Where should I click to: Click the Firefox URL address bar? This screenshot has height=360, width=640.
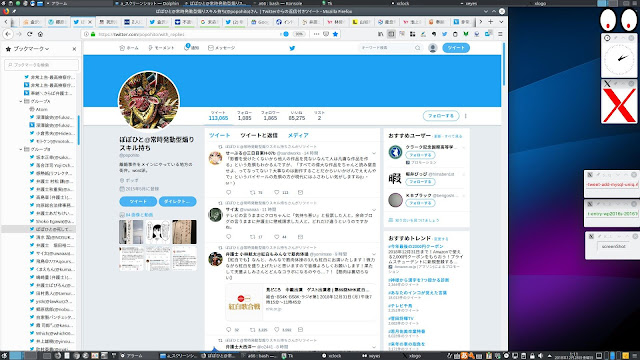click(188, 34)
